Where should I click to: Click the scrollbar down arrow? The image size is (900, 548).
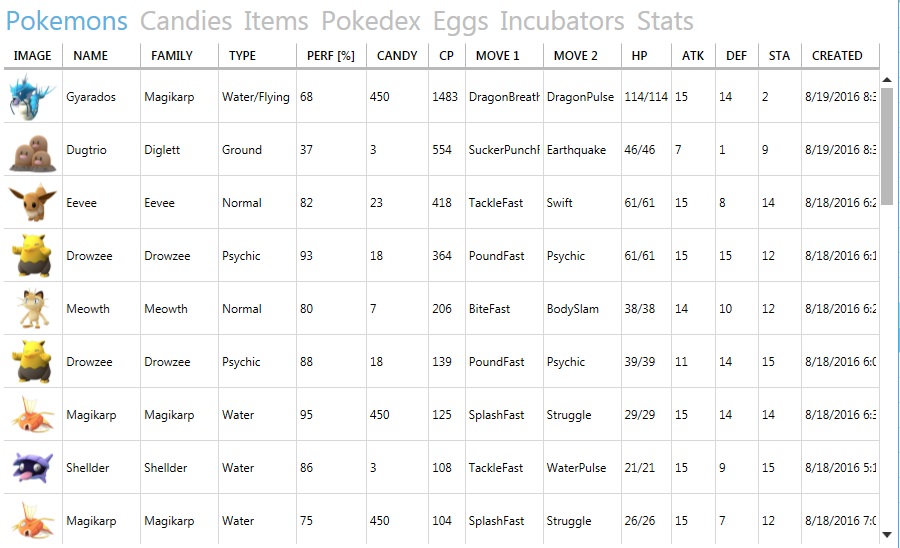click(887, 535)
